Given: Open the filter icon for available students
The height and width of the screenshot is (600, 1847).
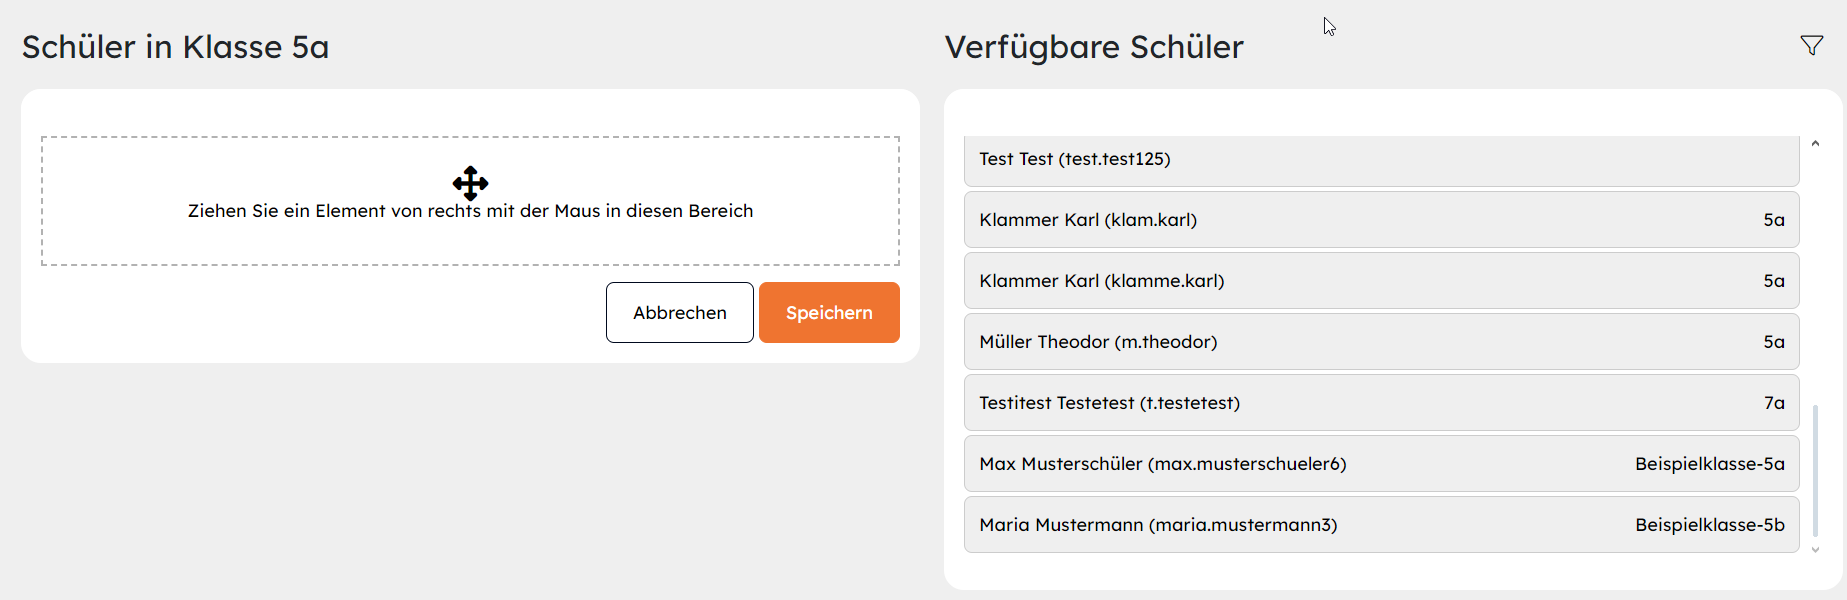Looking at the screenshot, I should pyautogui.click(x=1811, y=46).
